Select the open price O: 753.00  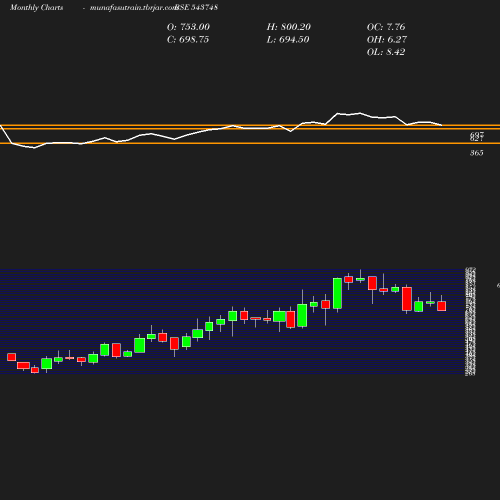coord(188,27)
